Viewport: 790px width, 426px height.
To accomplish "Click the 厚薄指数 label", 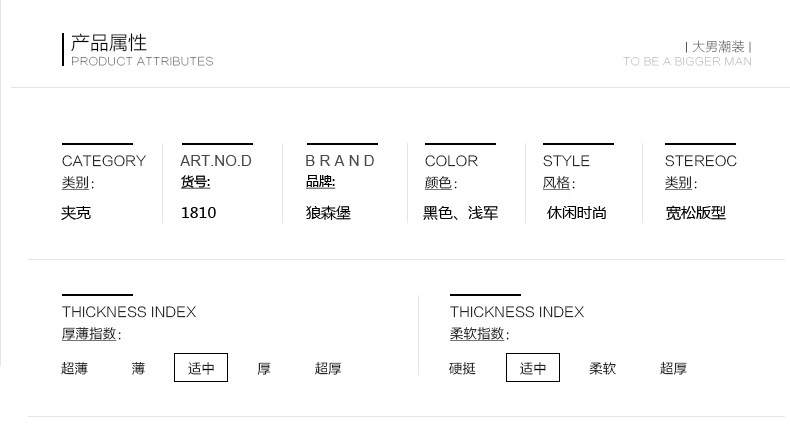I will [x=90, y=334].
